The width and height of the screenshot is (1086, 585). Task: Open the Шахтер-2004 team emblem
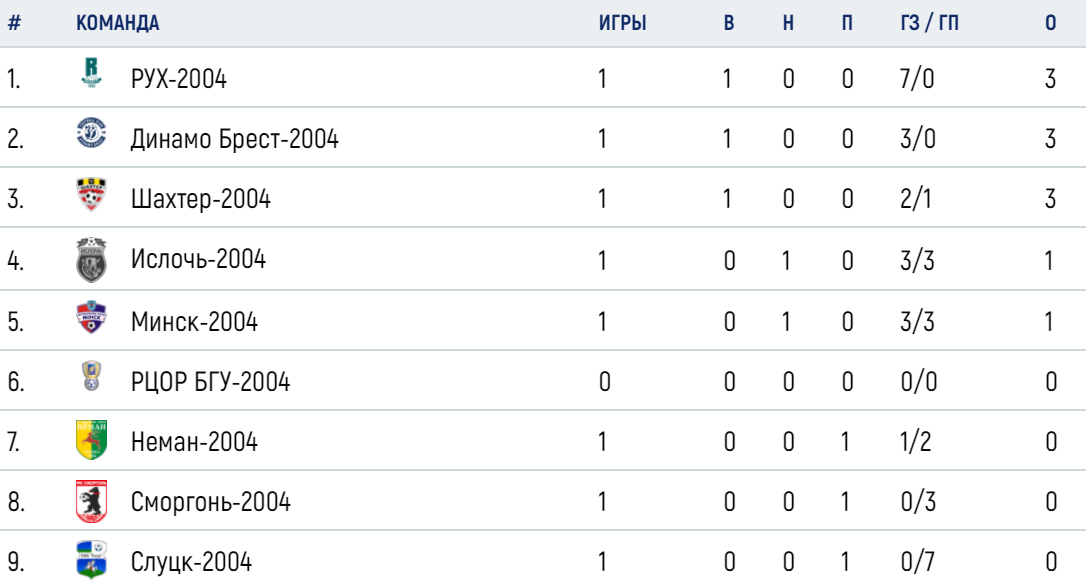91,195
